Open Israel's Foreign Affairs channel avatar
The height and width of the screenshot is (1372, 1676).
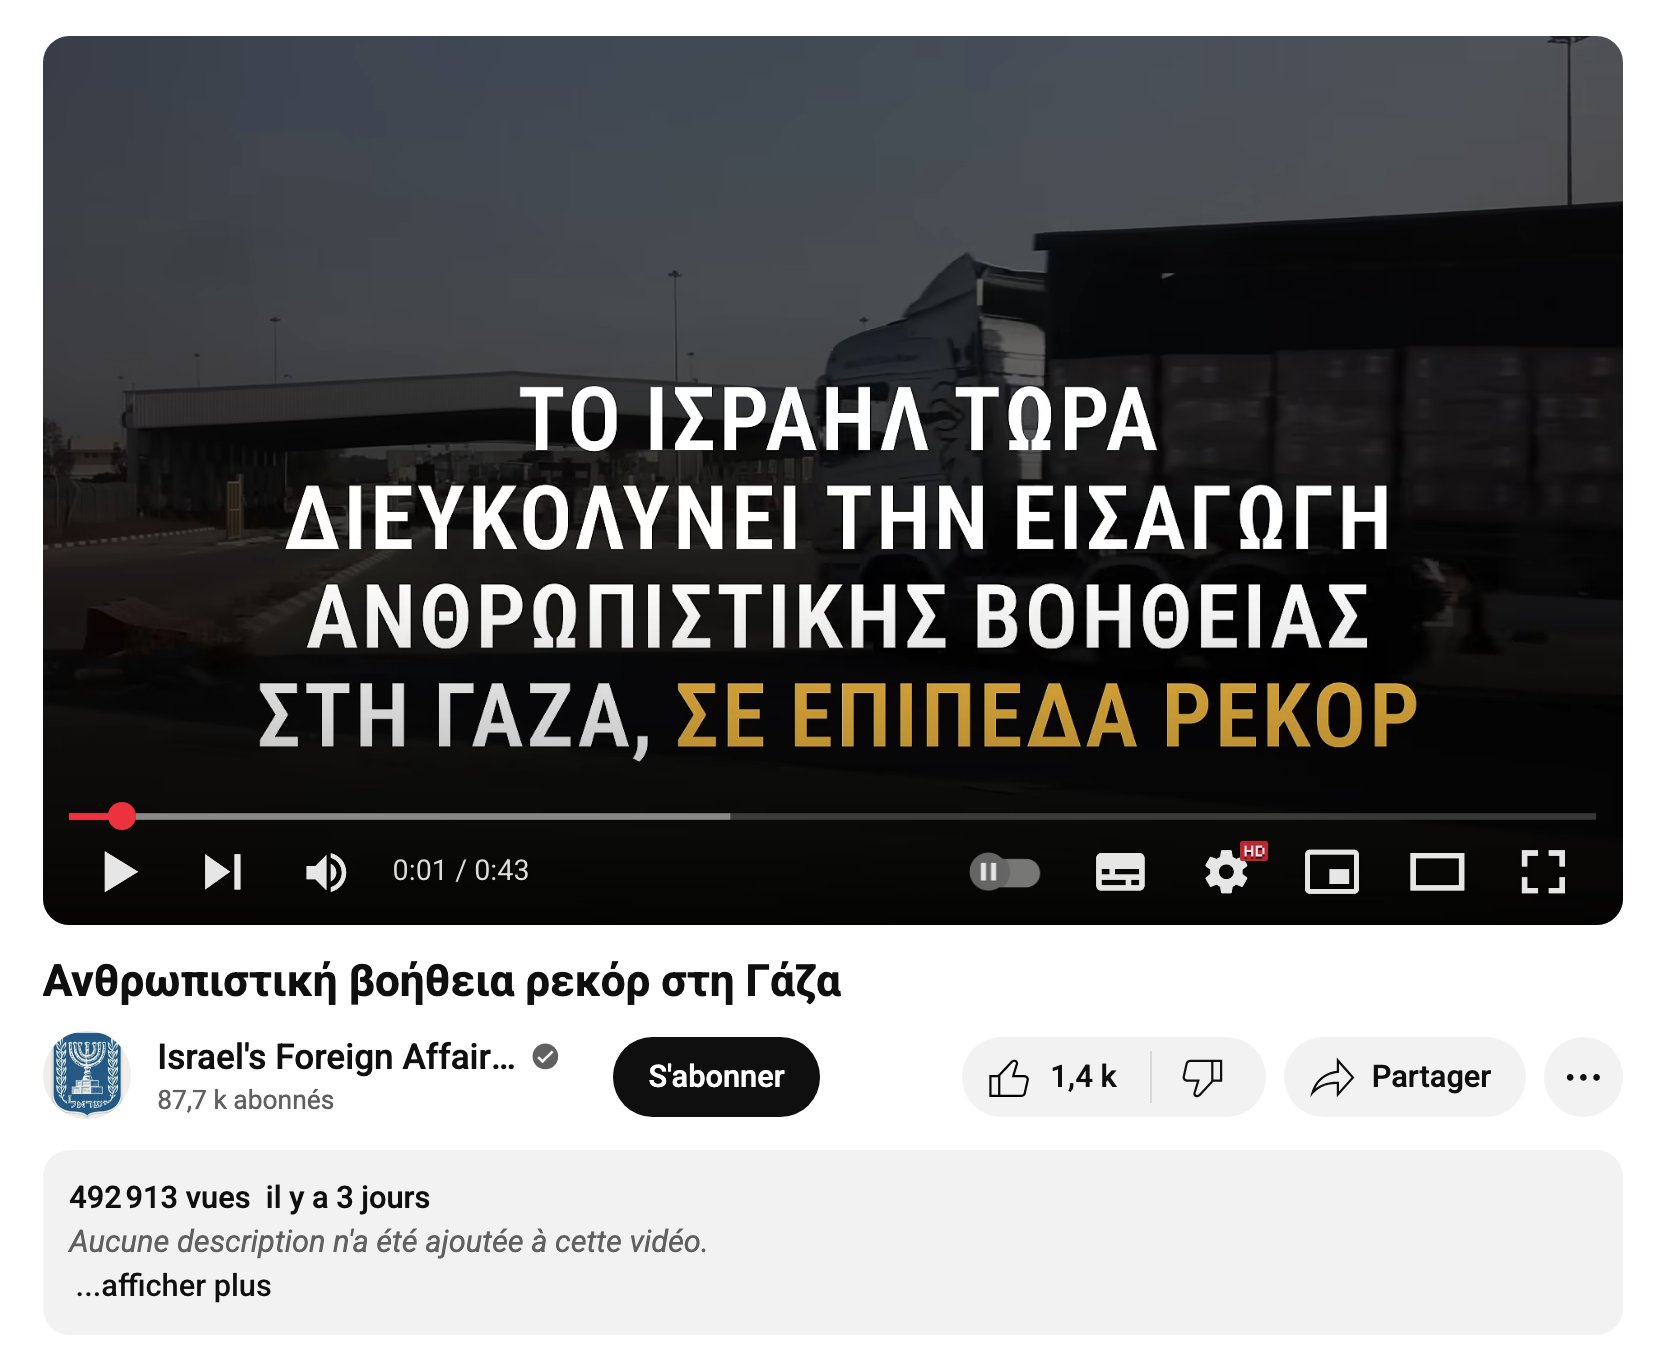click(x=88, y=1075)
